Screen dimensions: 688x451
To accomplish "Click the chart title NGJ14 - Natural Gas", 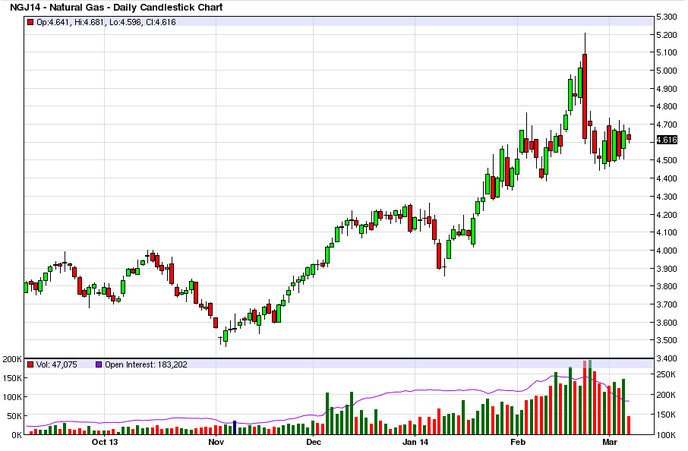I will 117,7.
